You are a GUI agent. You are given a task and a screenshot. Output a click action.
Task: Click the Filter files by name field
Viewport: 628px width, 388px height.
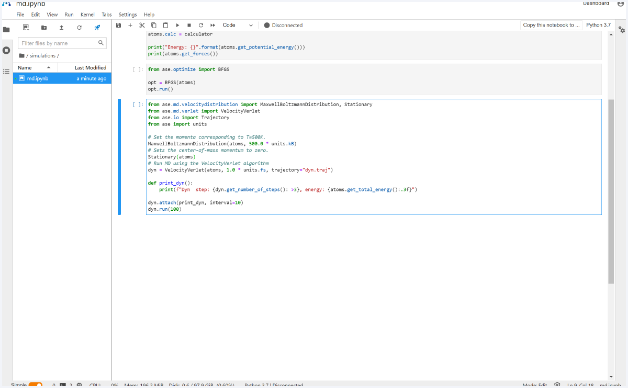click(62, 43)
